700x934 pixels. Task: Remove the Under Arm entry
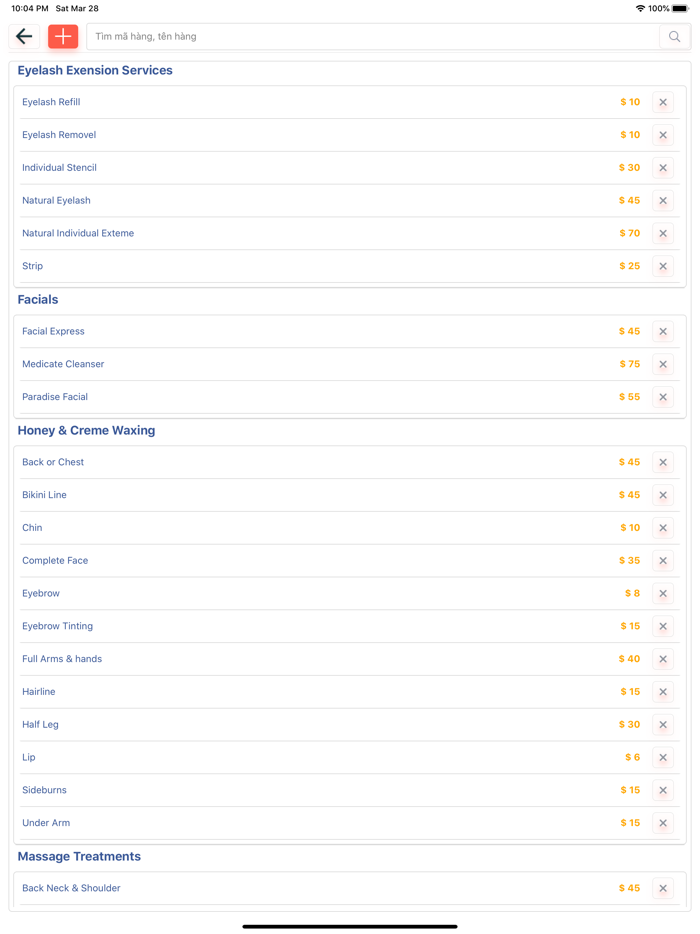point(663,823)
